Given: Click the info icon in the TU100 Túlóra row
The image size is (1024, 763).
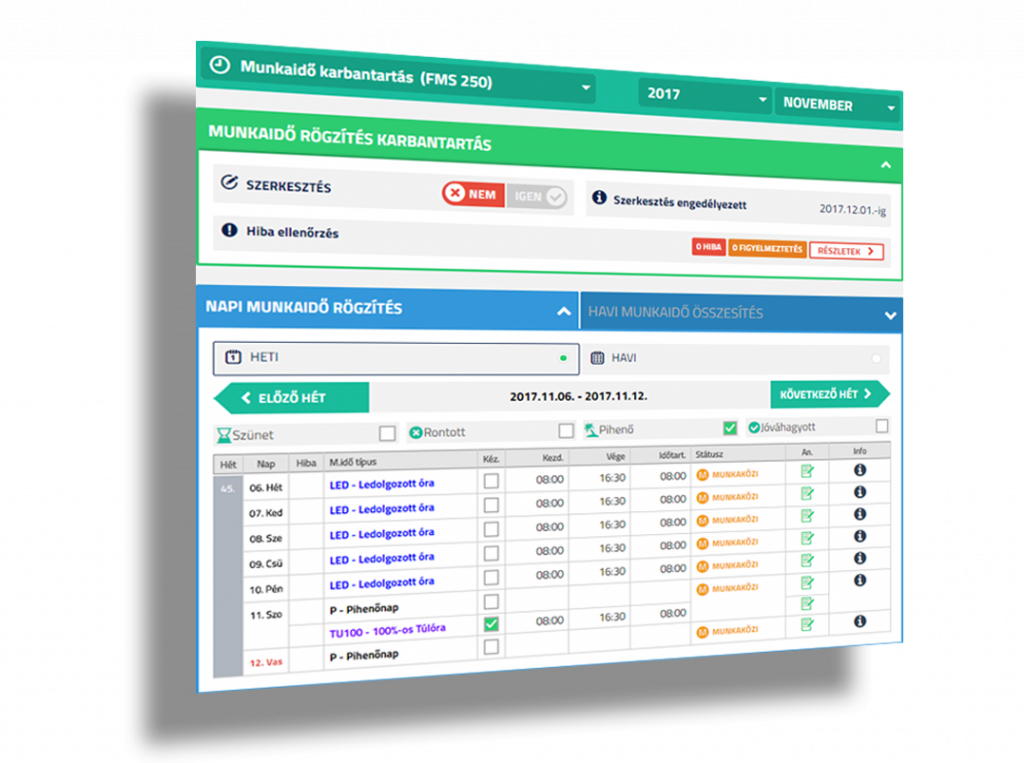Looking at the screenshot, I should pos(859,622).
